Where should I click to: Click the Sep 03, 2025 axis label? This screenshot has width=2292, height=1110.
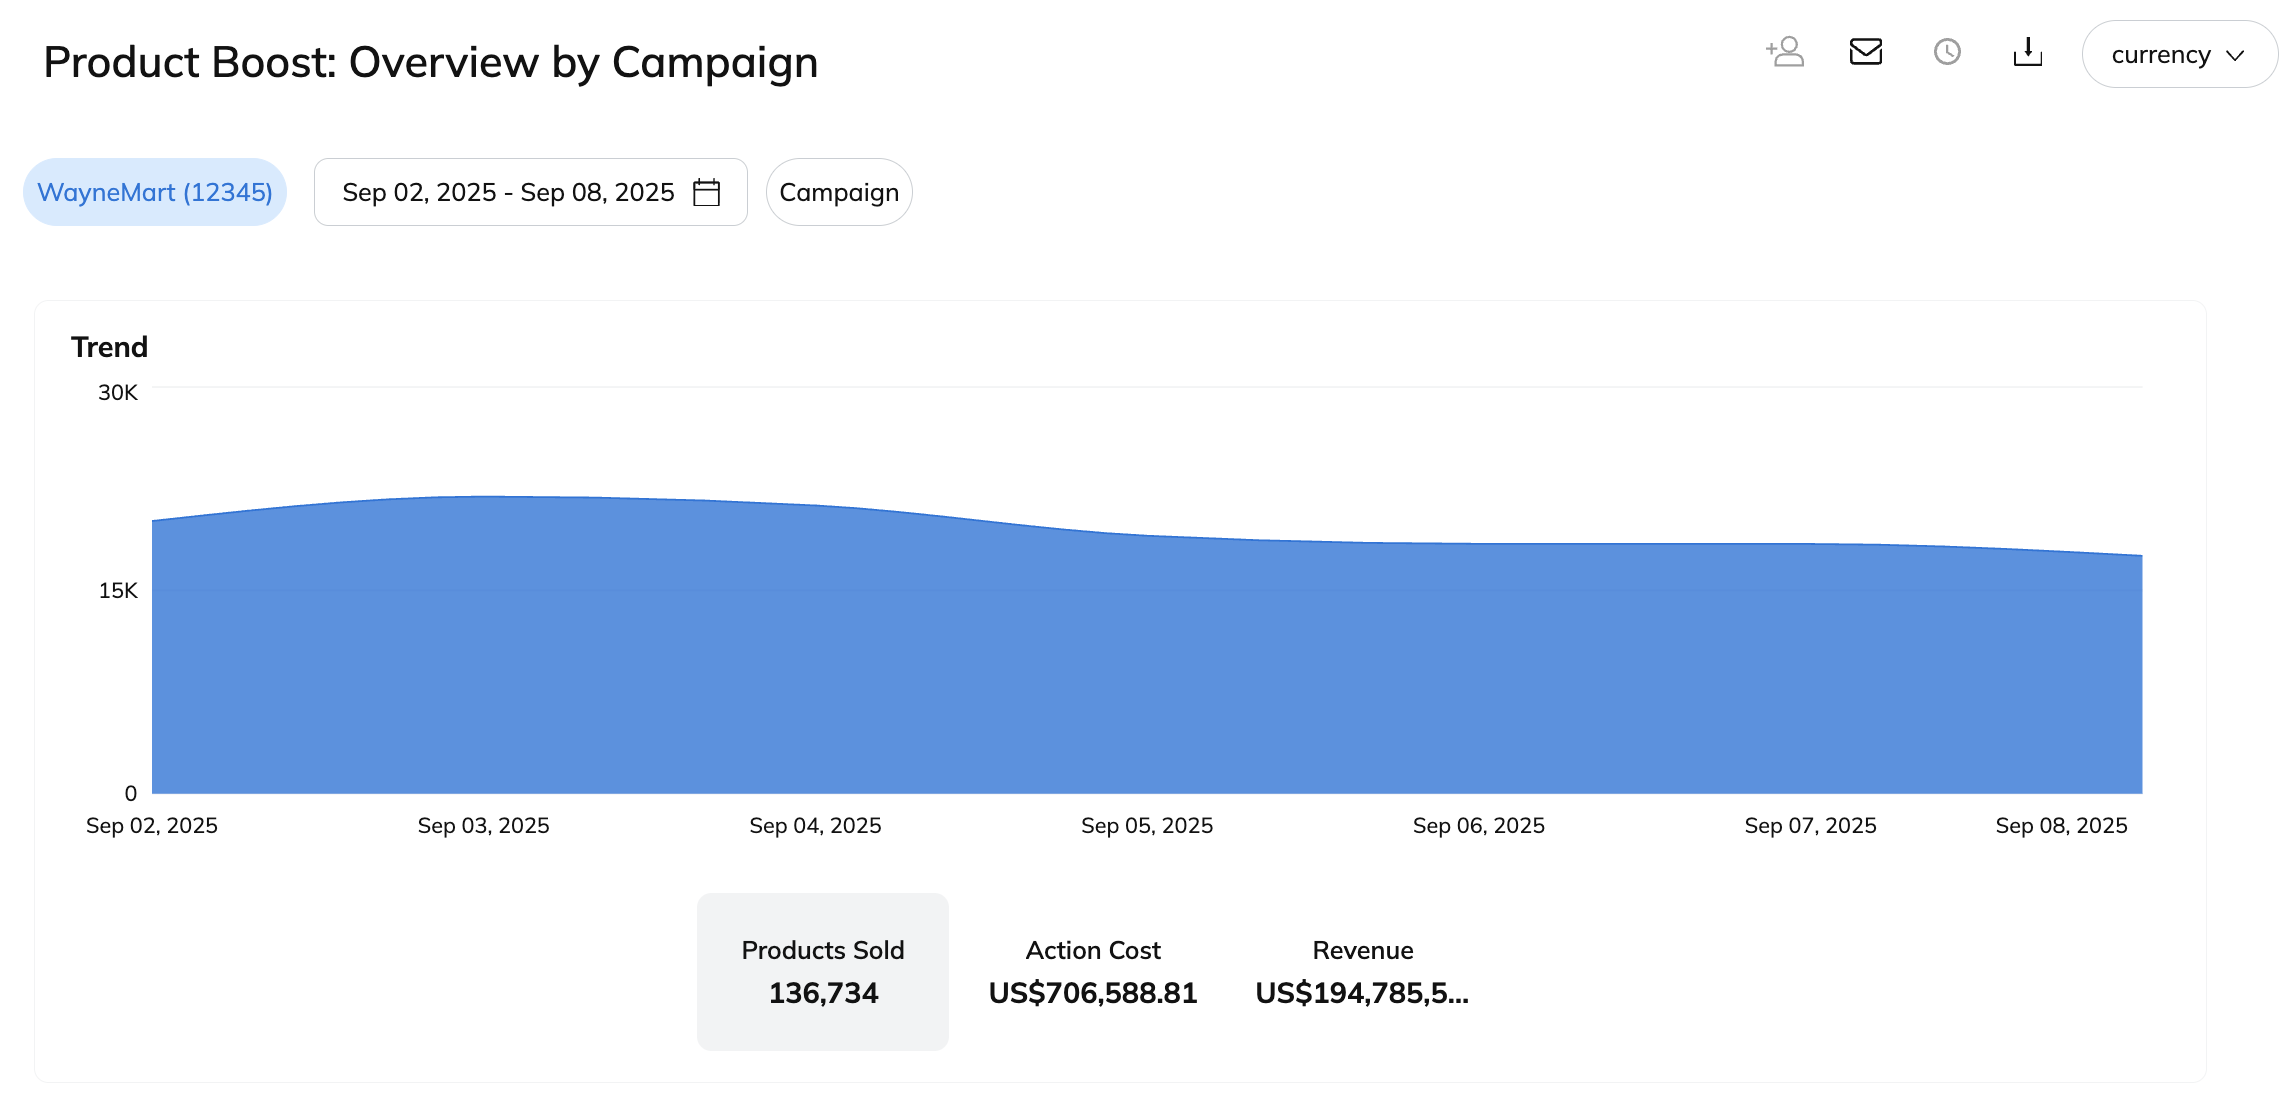tap(484, 825)
